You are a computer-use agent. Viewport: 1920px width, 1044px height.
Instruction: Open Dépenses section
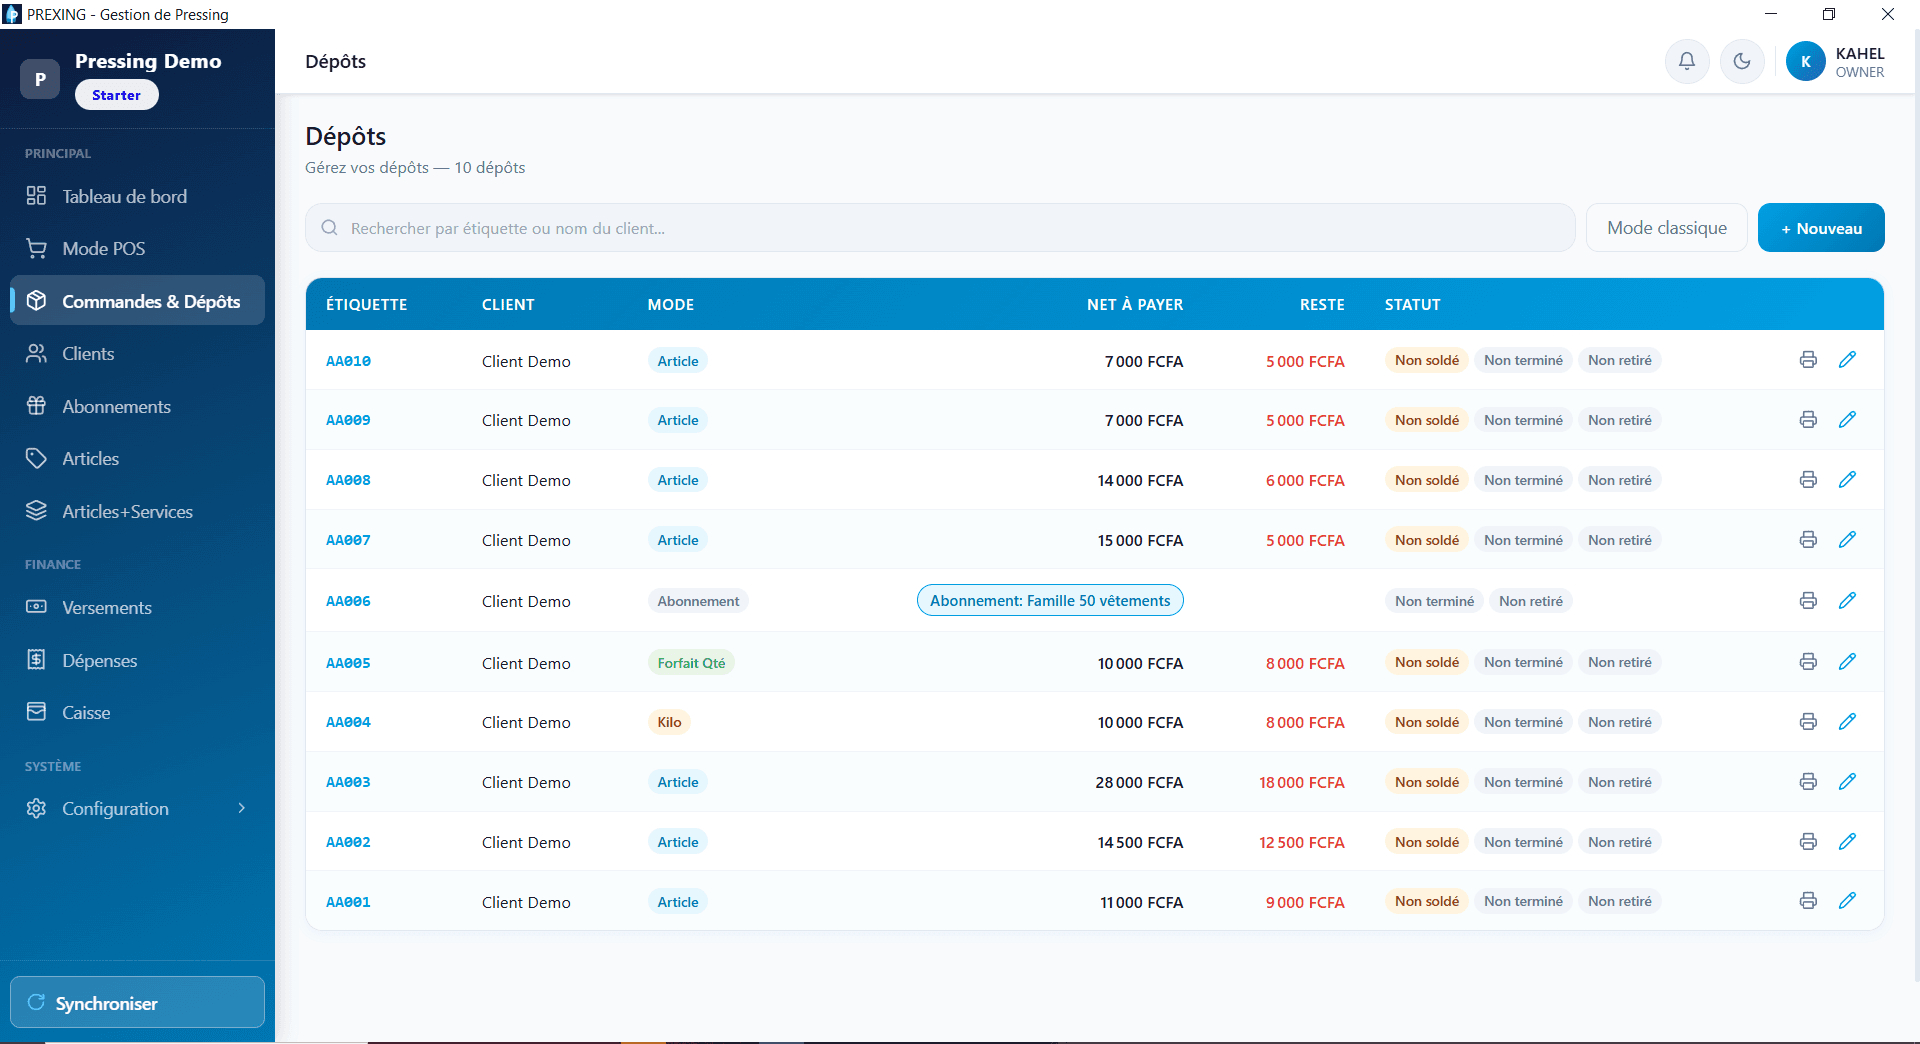pyautogui.click(x=137, y=660)
